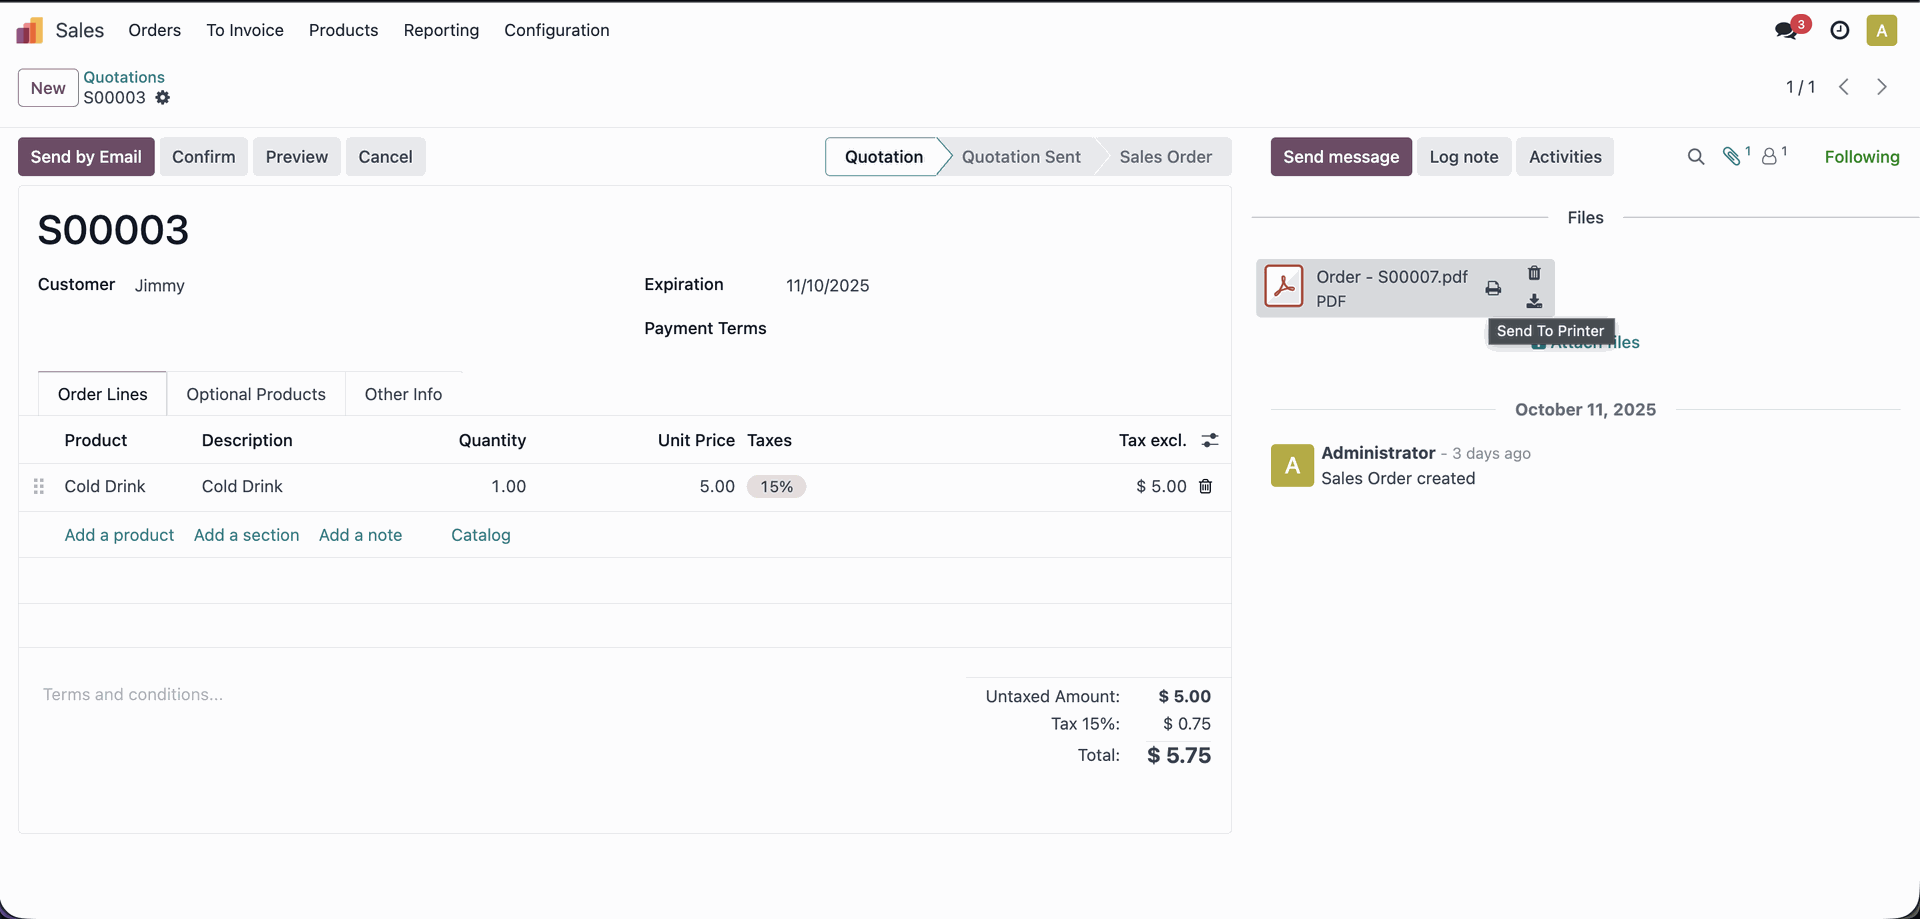Viewport: 1920px width, 919px height.
Task: Open the Other Info tab
Action: click(403, 394)
